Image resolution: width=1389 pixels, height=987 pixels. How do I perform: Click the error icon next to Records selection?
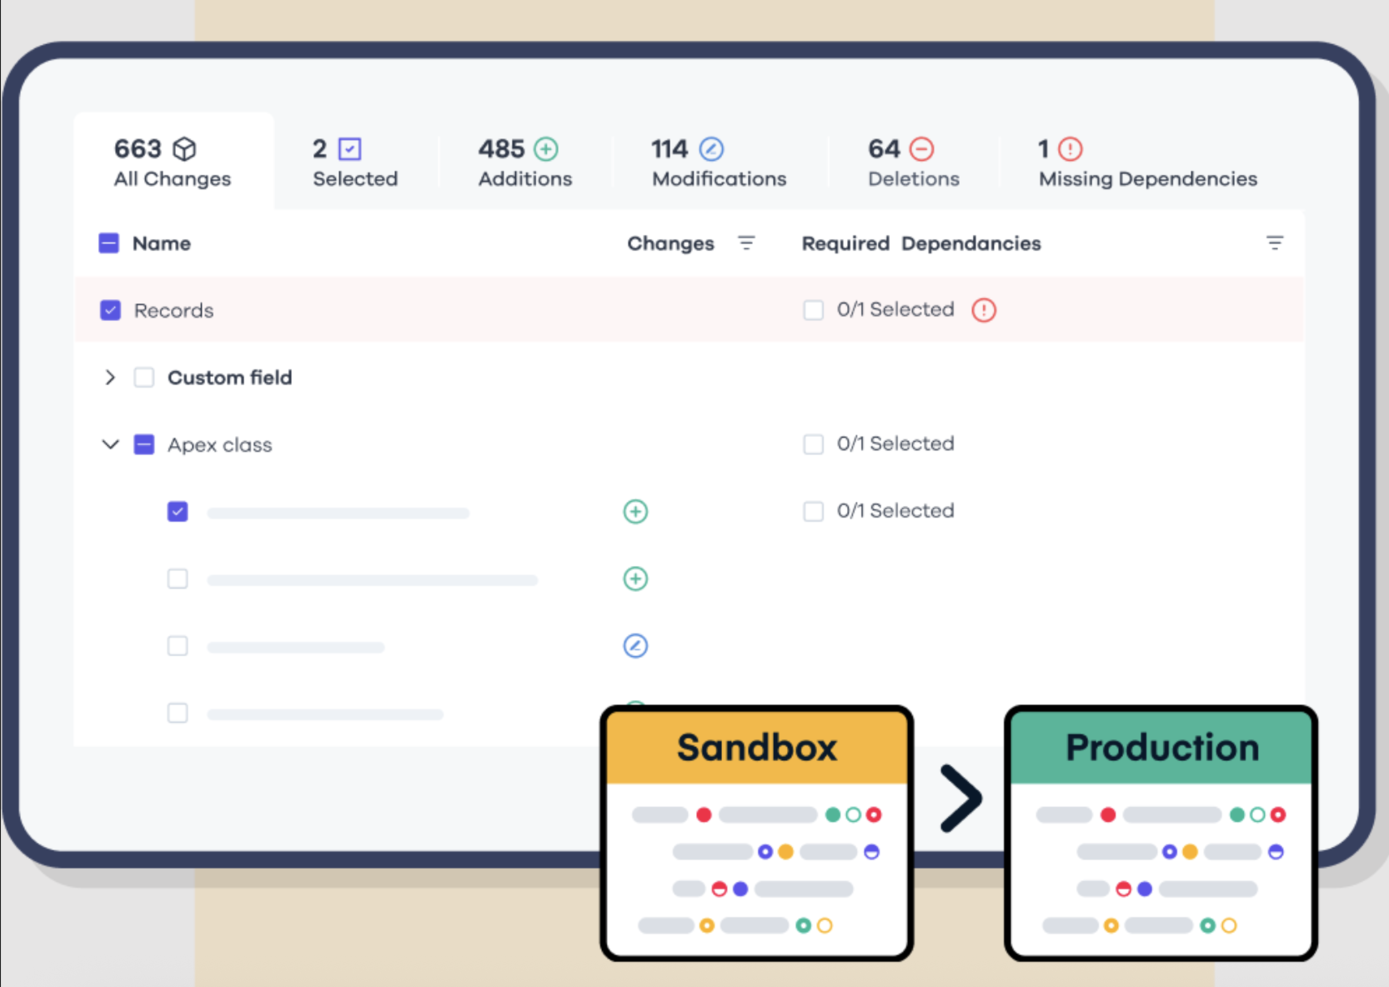coord(984,310)
